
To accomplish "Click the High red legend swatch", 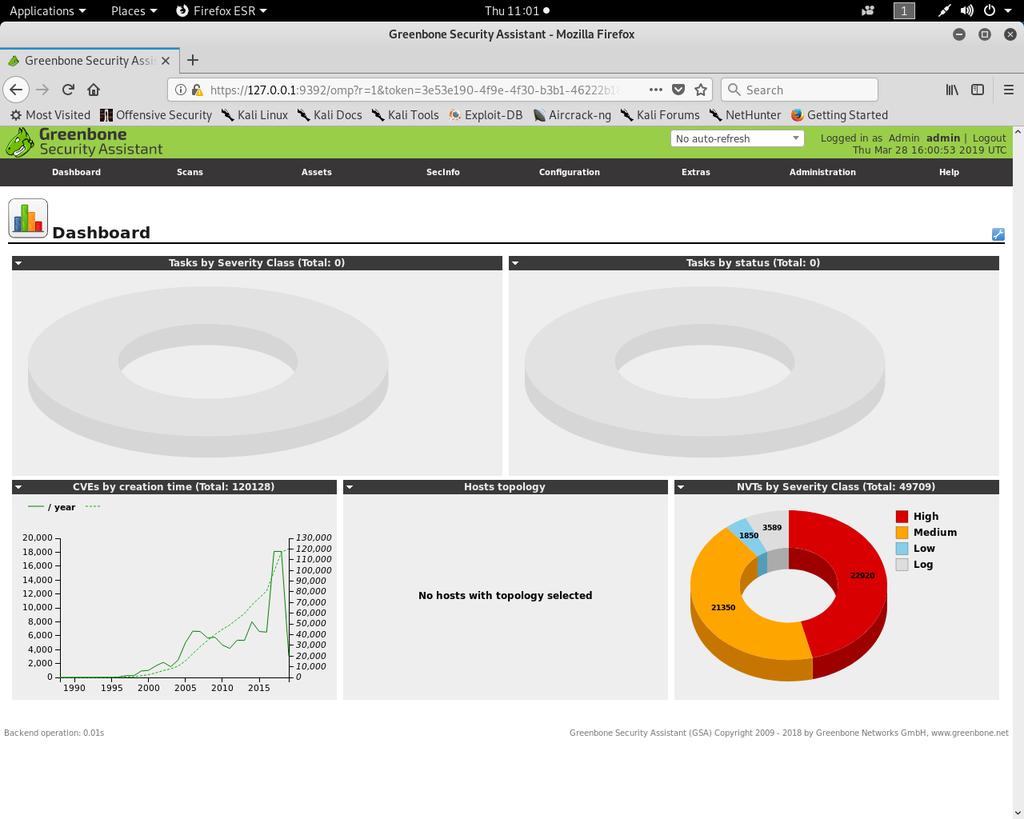I will click(x=902, y=517).
